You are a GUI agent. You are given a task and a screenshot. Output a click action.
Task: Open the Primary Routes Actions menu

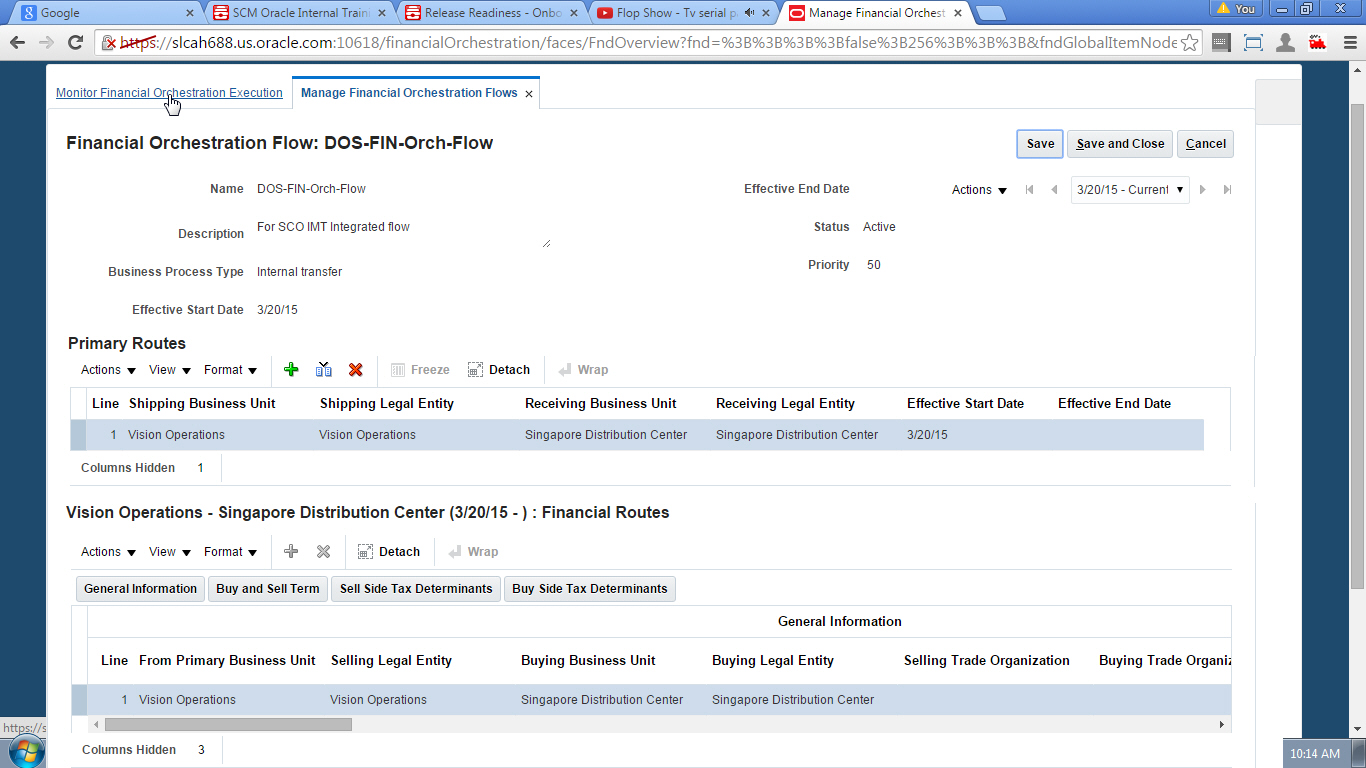108,370
